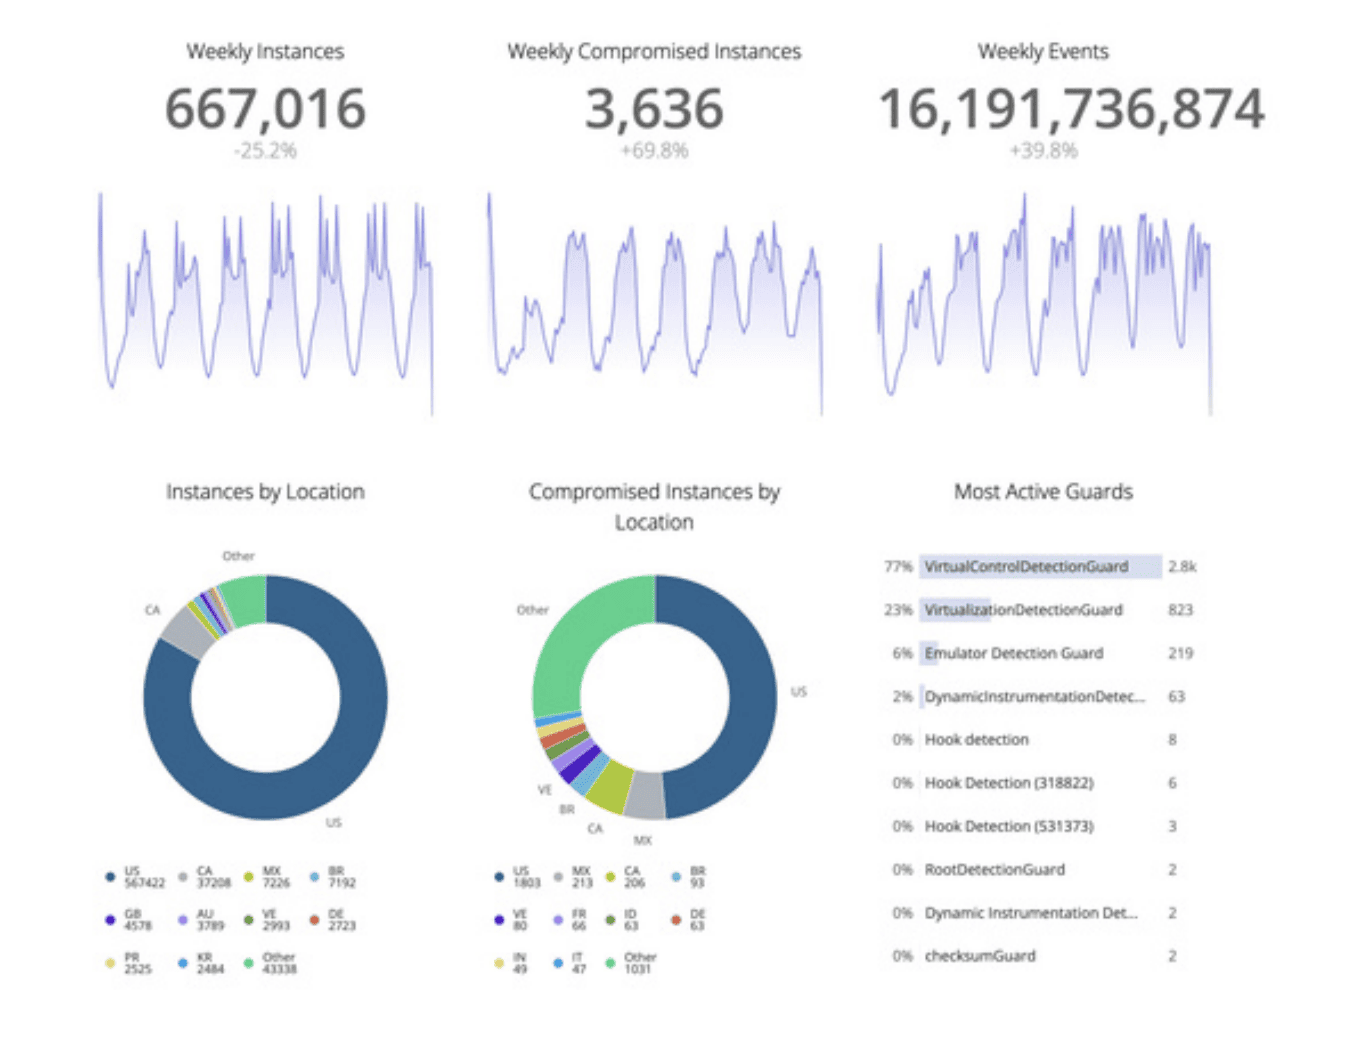The width and height of the screenshot is (1348, 1041).
Task: Click the Weekly Compromised Instances sparkline chart
Action: (655, 303)
